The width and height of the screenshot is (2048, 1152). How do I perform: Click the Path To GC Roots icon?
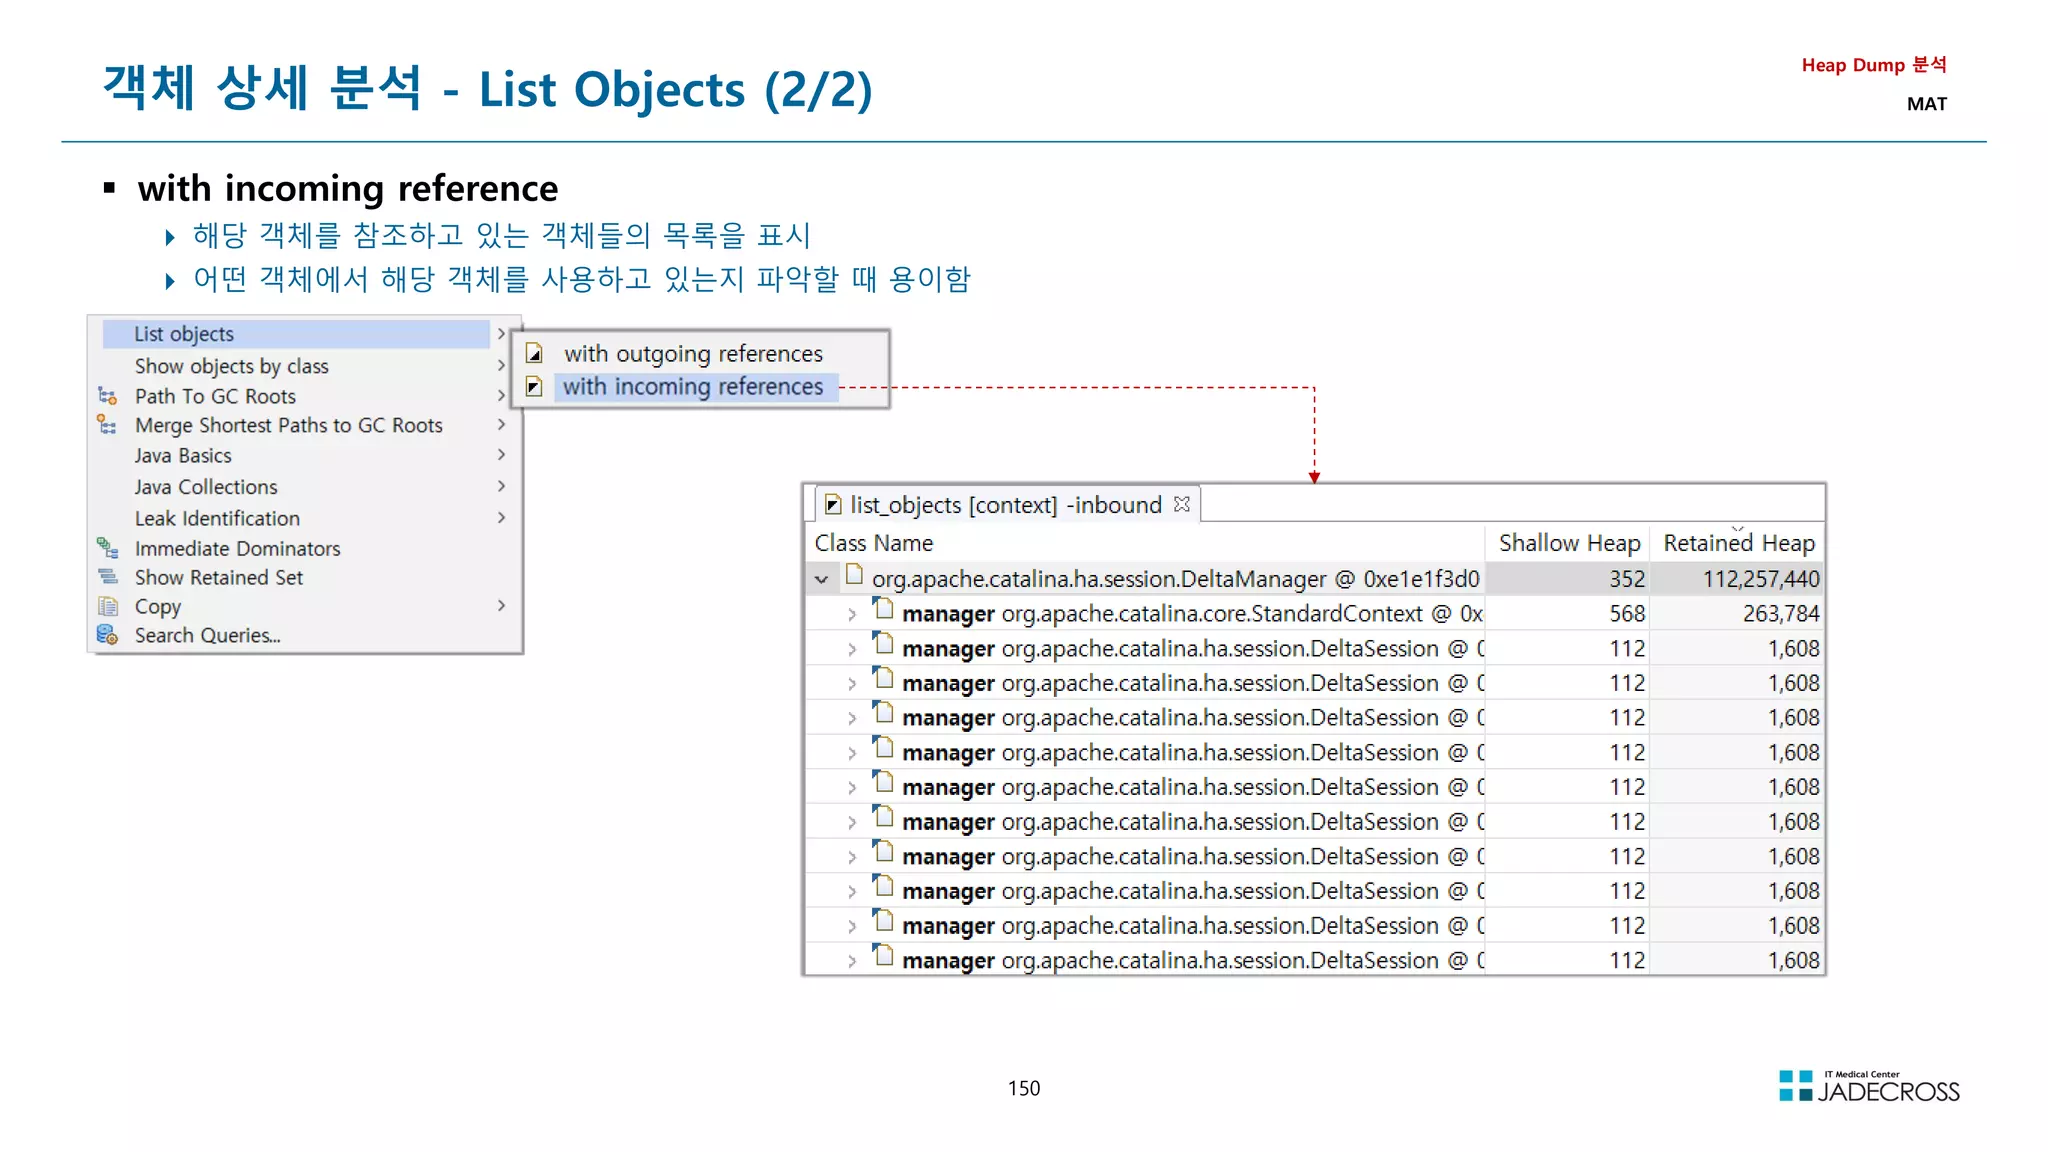108,396
